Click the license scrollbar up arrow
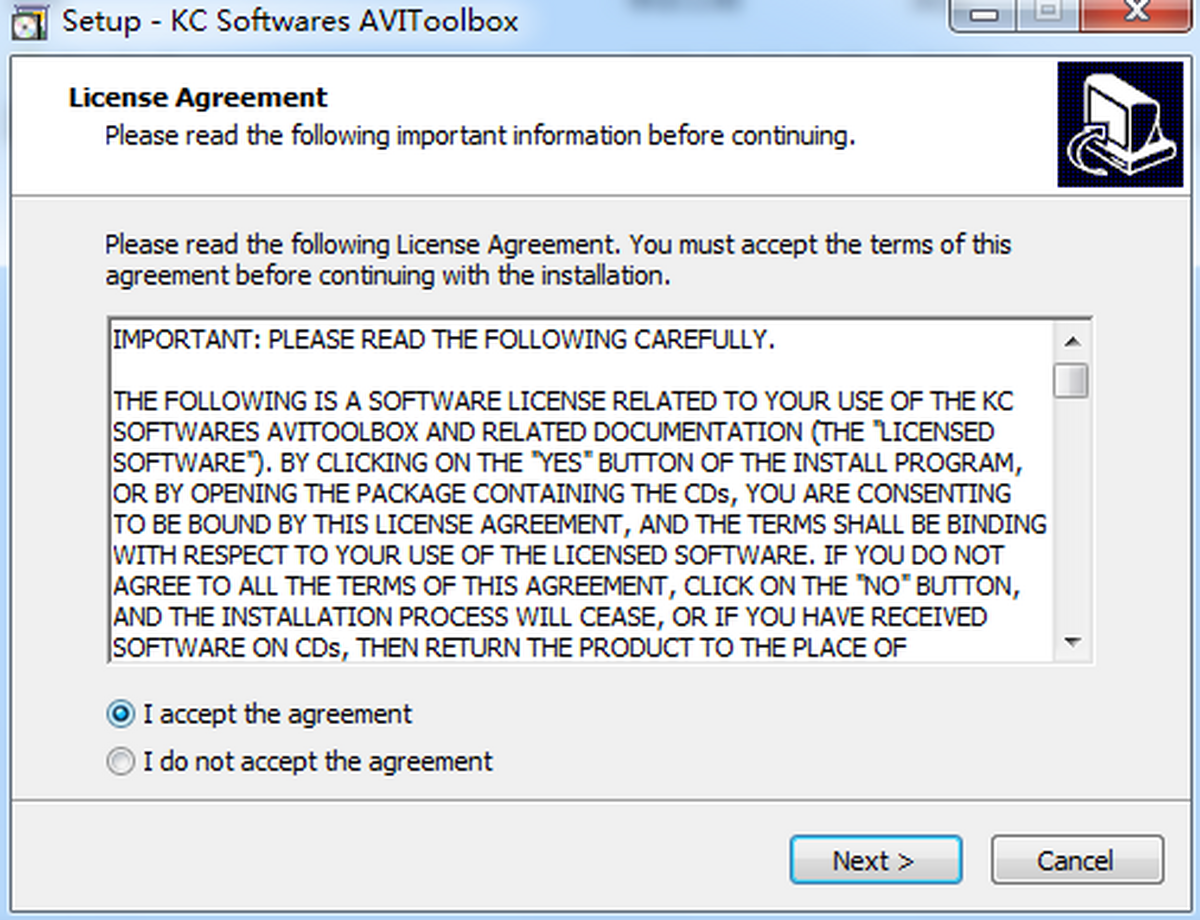 [x=1073, y=341]
